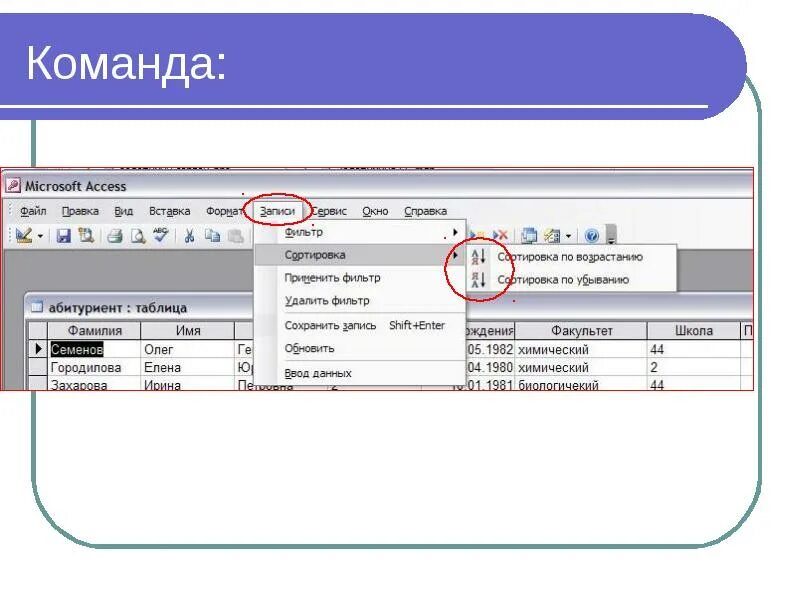This screenshot has width=800, height=600.
Task: Choose Ввод данных
Action: click(x=361, y=373)
